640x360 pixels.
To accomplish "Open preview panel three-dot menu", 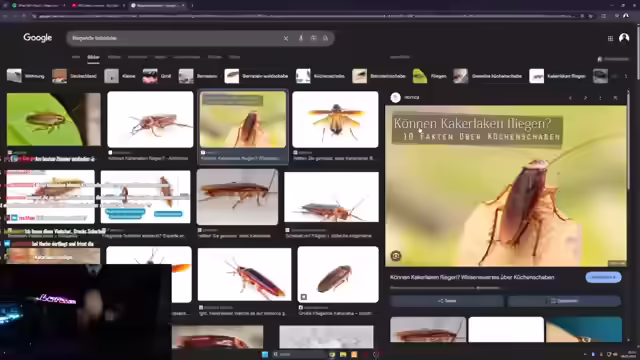I will 600,98.
